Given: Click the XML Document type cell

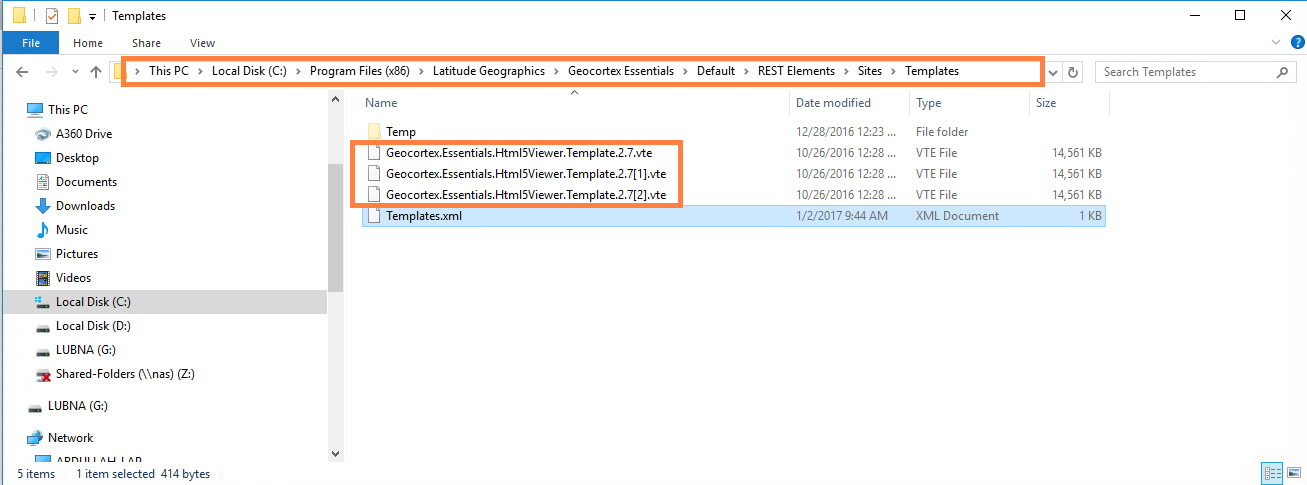Looking at the screenshot, I should coord(957,216).
